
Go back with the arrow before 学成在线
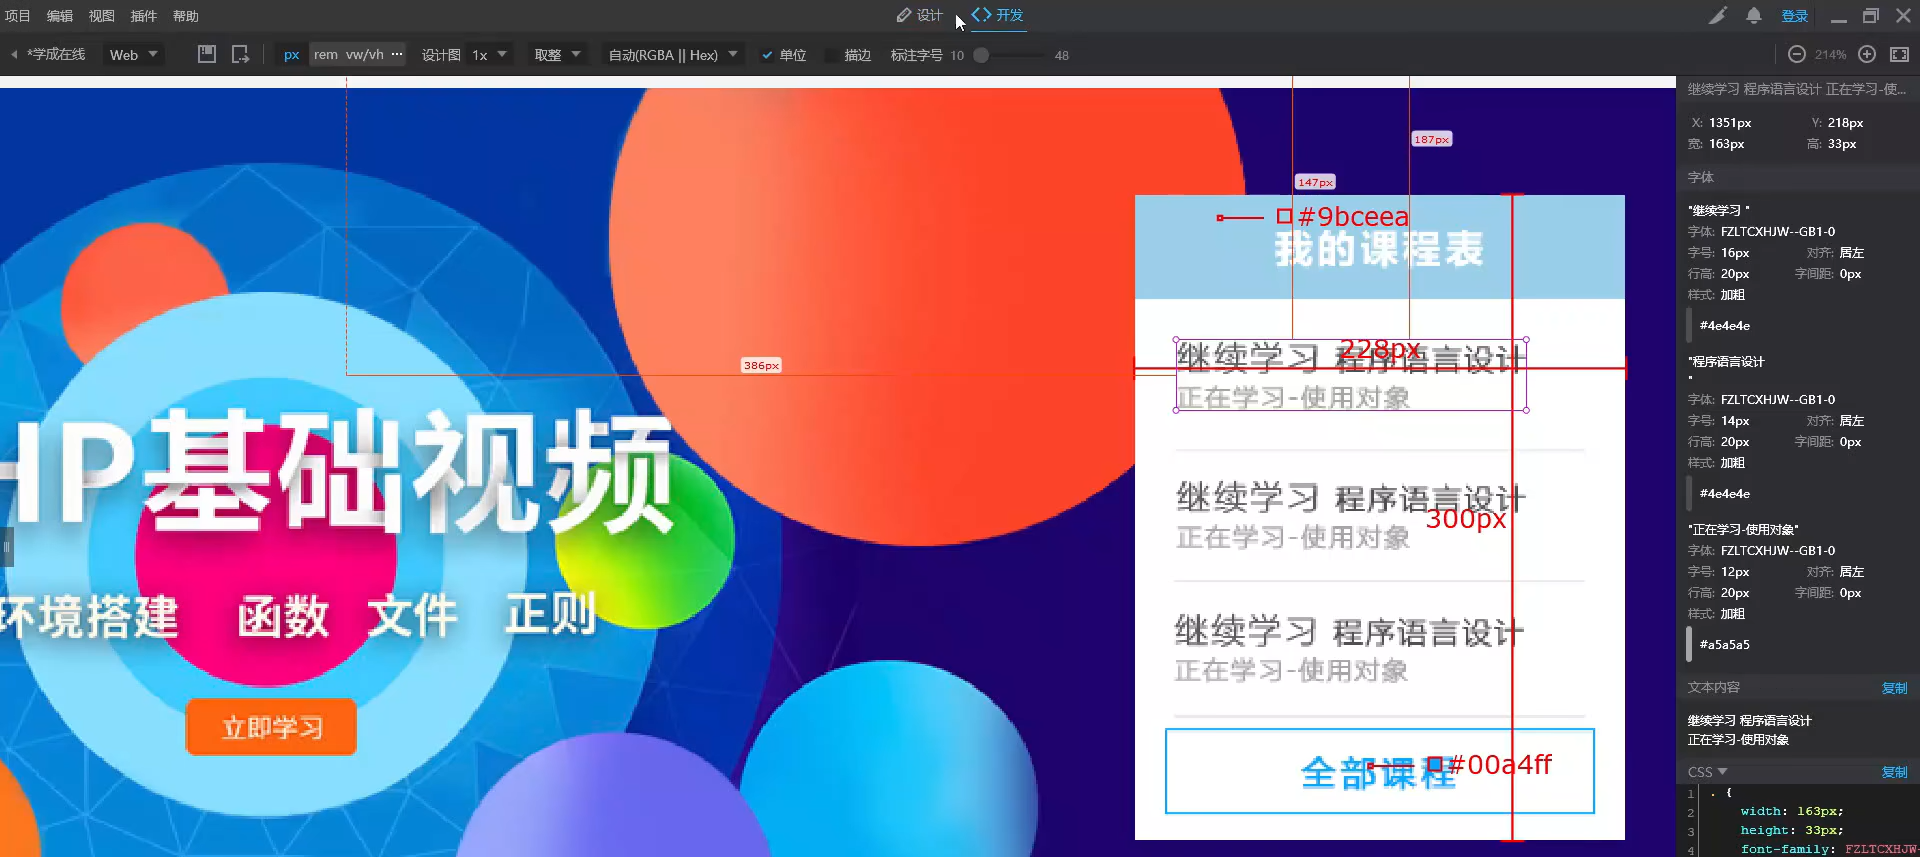pos(14,55)
